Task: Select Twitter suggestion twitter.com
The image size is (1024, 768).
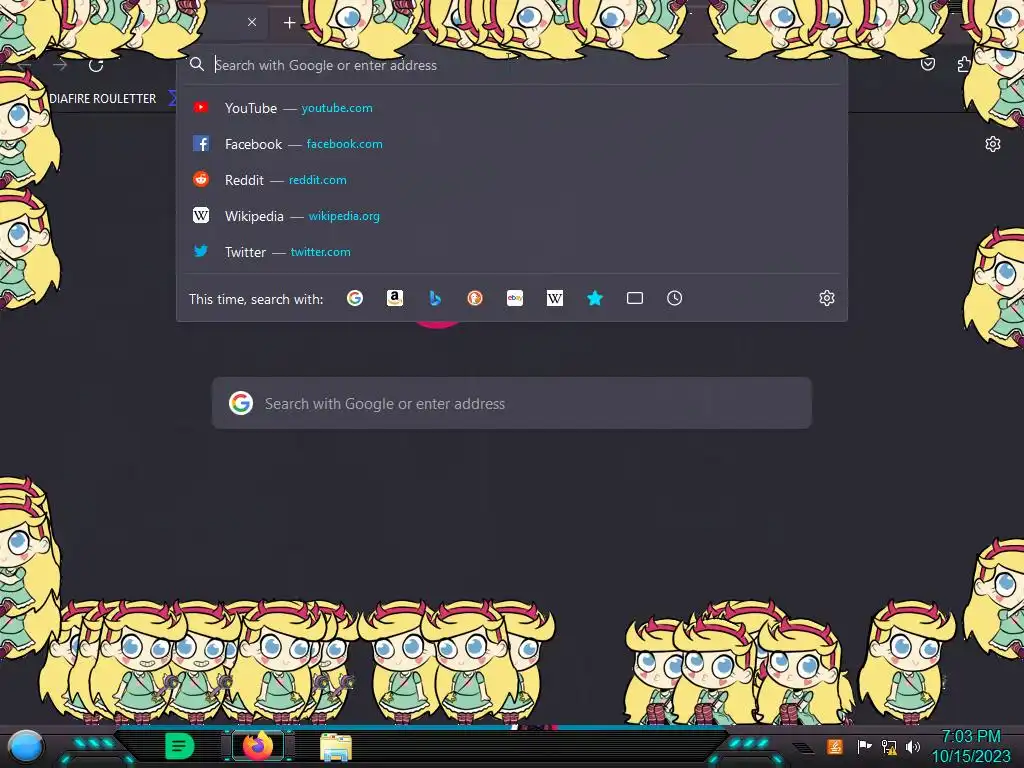Action: (x=512, y=251)
